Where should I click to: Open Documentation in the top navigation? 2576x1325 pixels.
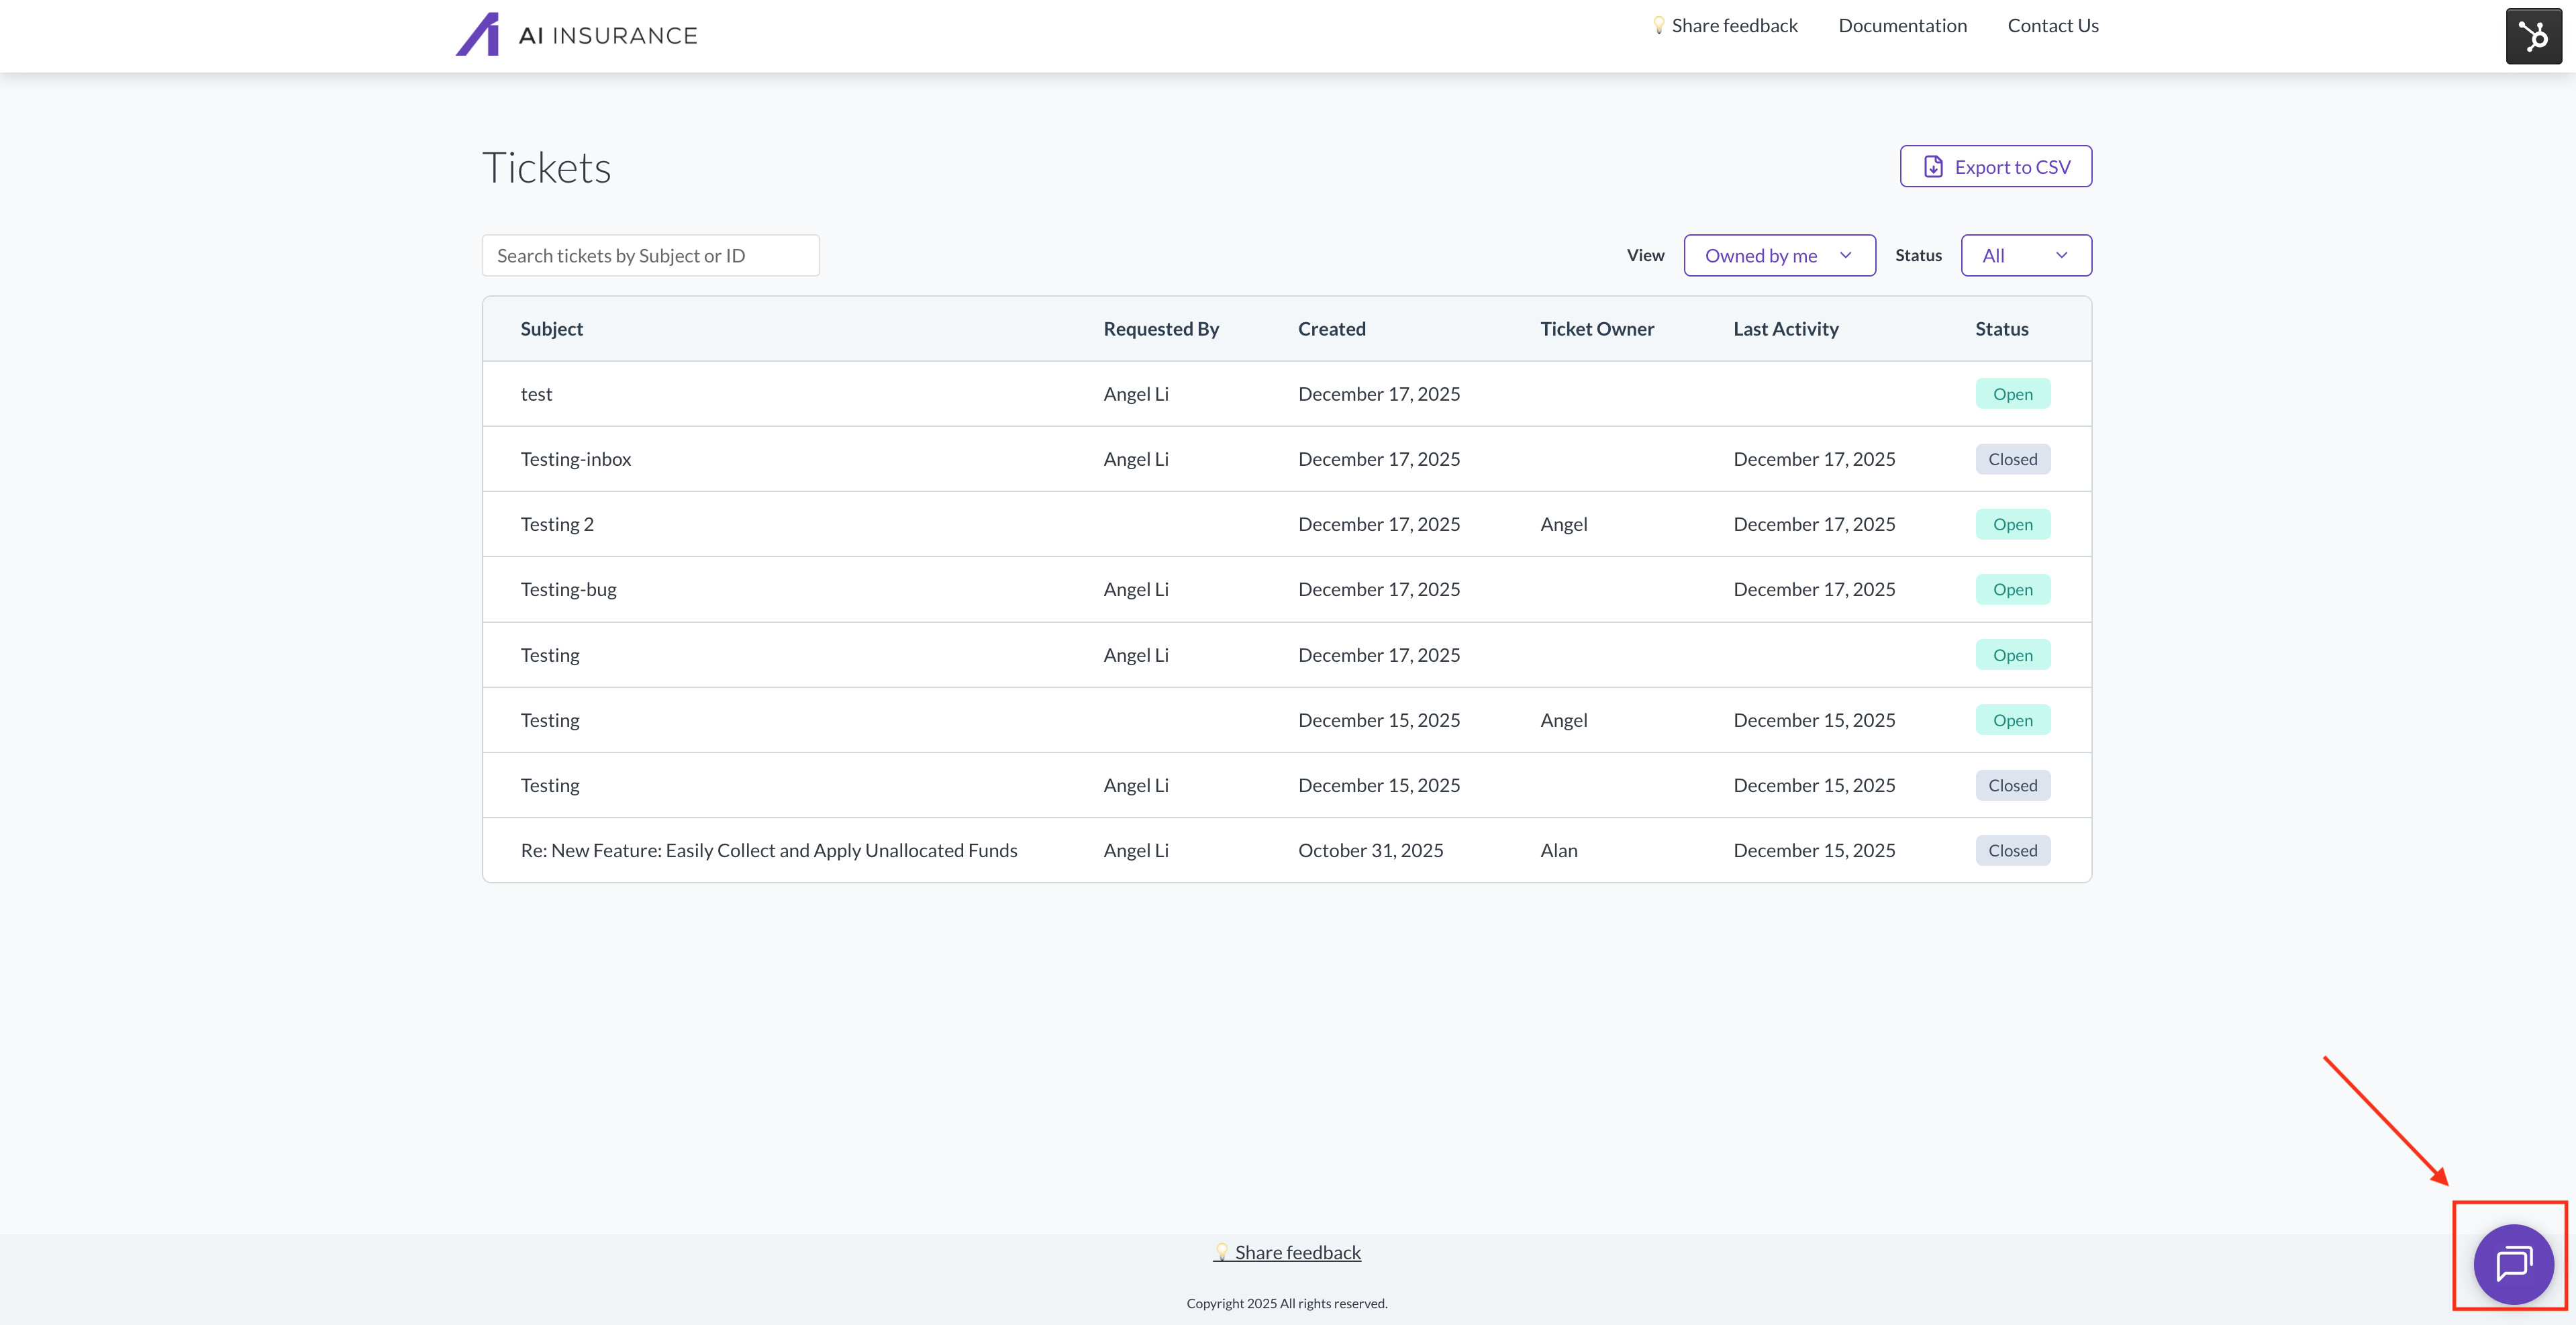pos(1902,26)
